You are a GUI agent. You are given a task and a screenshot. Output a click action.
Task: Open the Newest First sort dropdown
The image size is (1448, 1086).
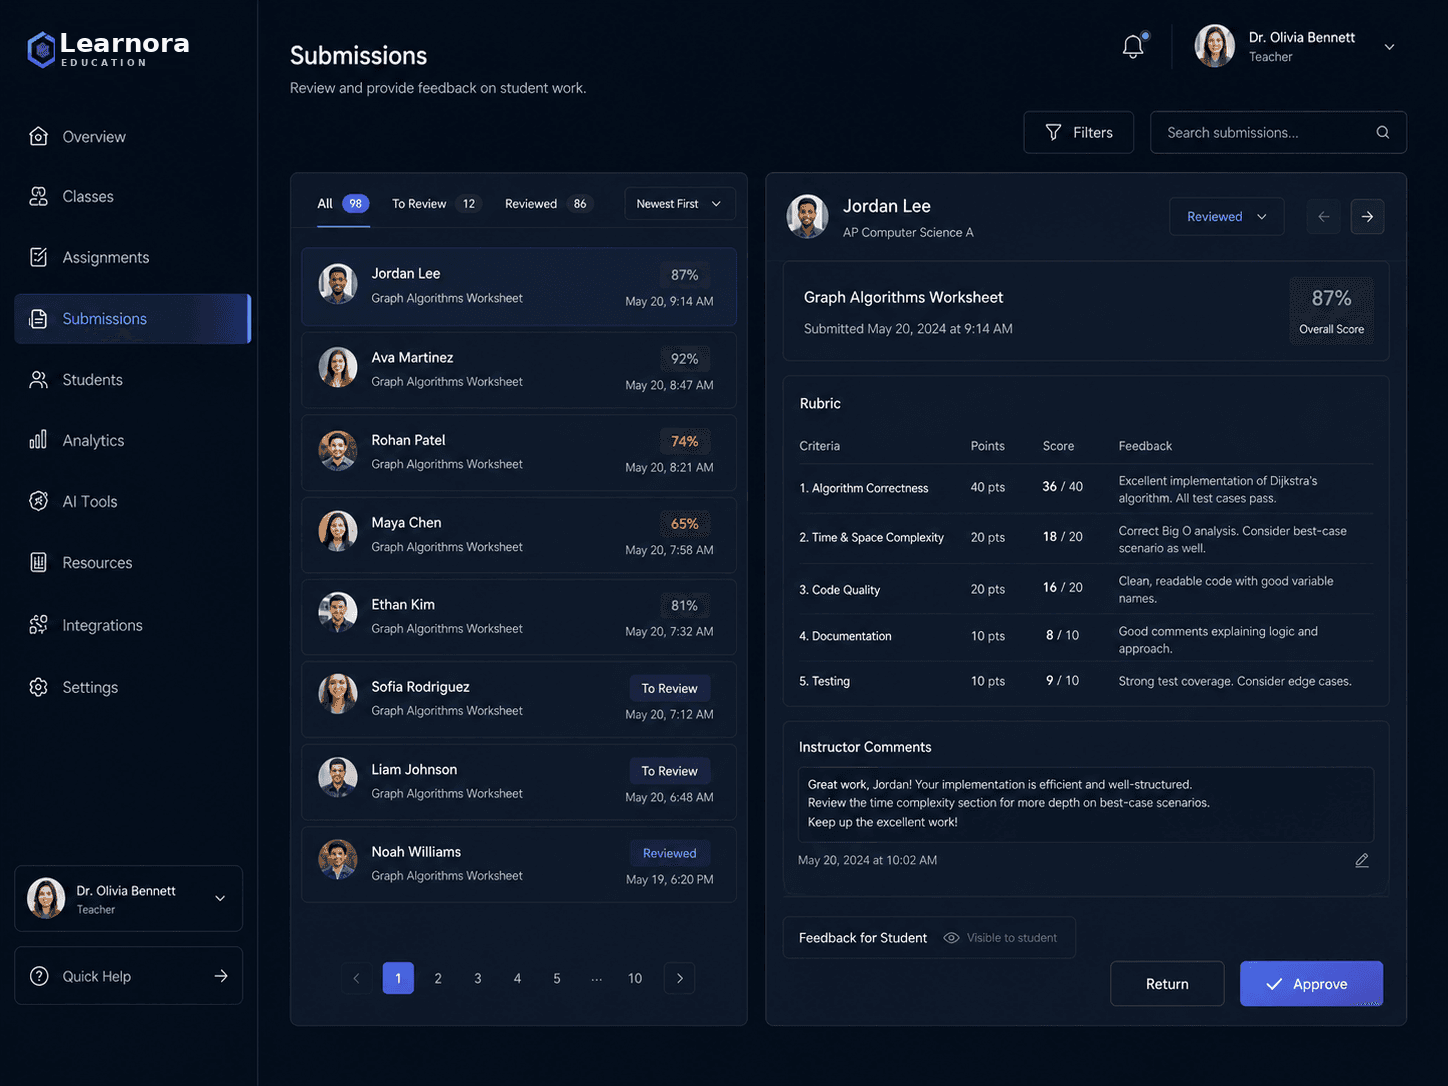click(680, 204)
